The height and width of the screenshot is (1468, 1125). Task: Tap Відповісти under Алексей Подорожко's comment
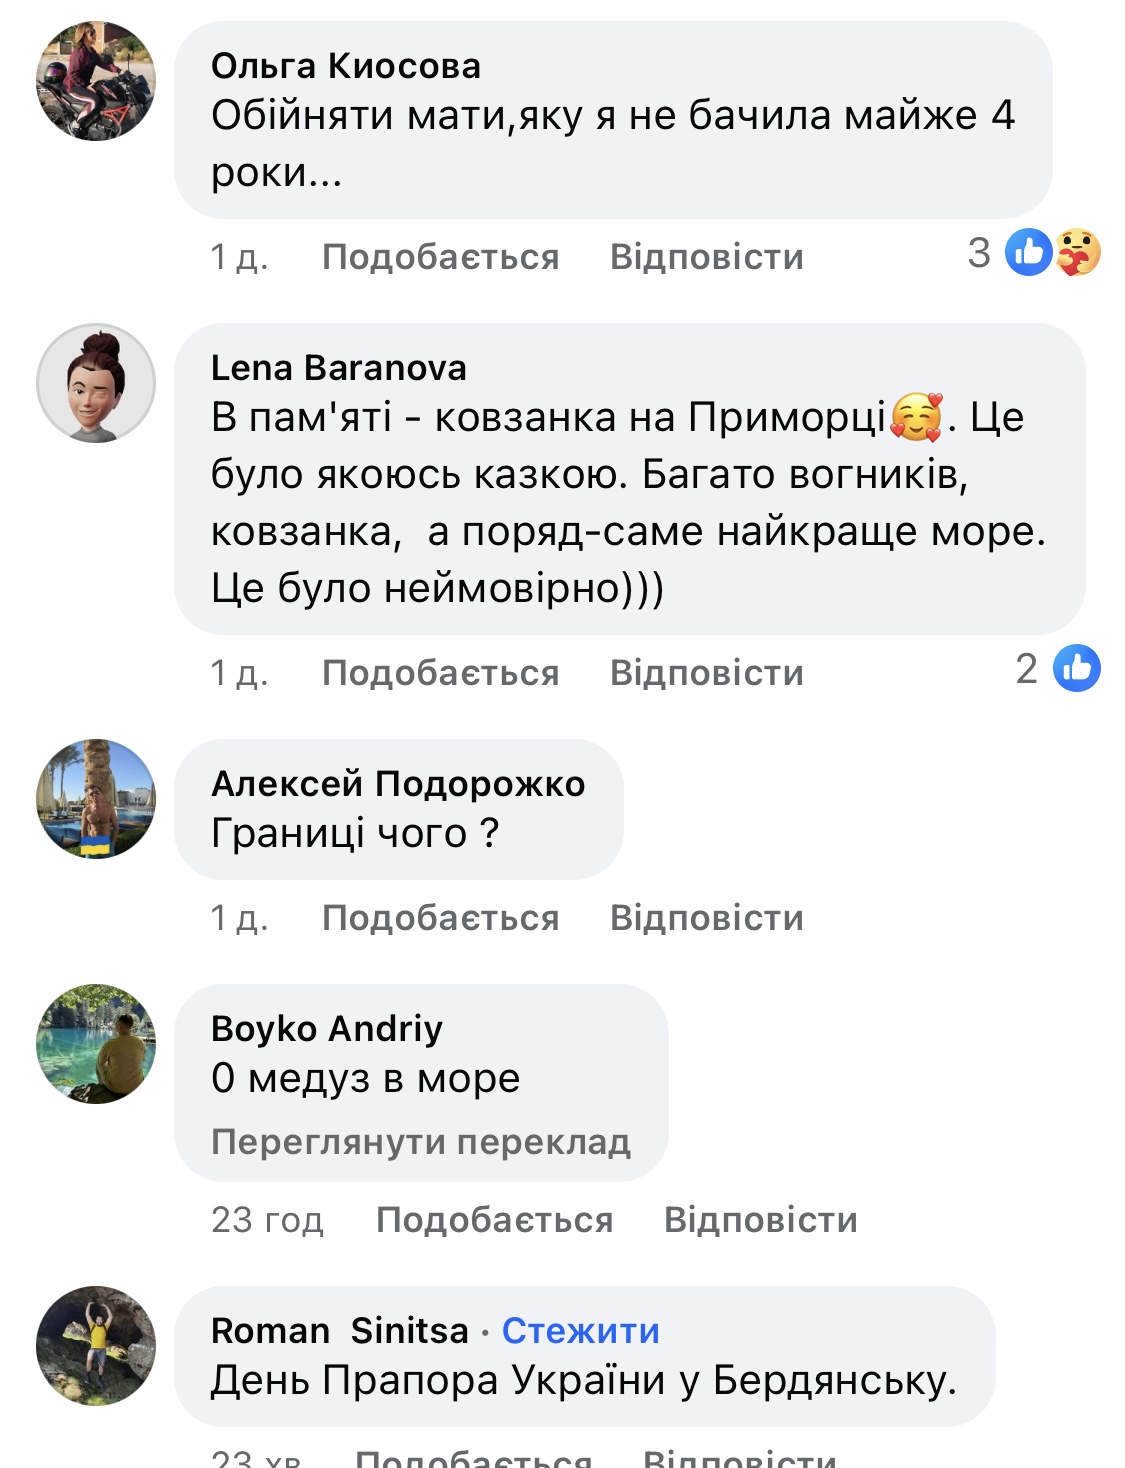point(706,918)
